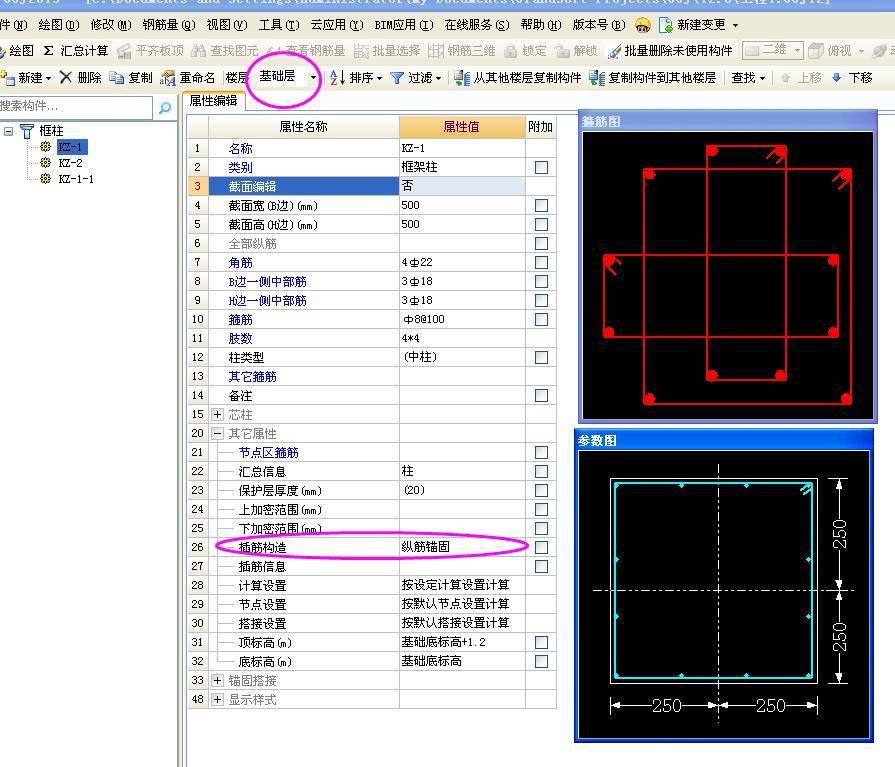Click the 新建 new component icon
This screenshot has height=767, width=895.
7,78
